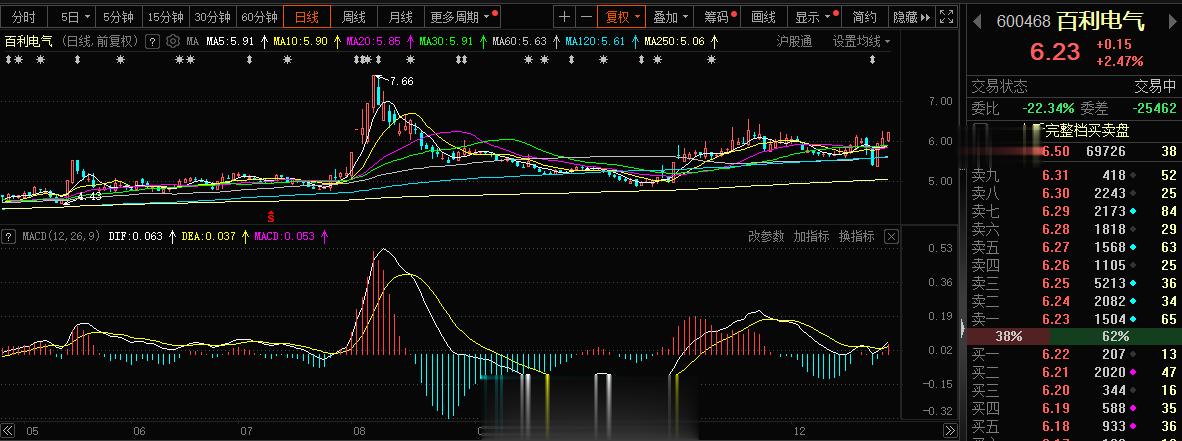
Task: Switch to the 月线 monthly tab
Action: (400, 17)
